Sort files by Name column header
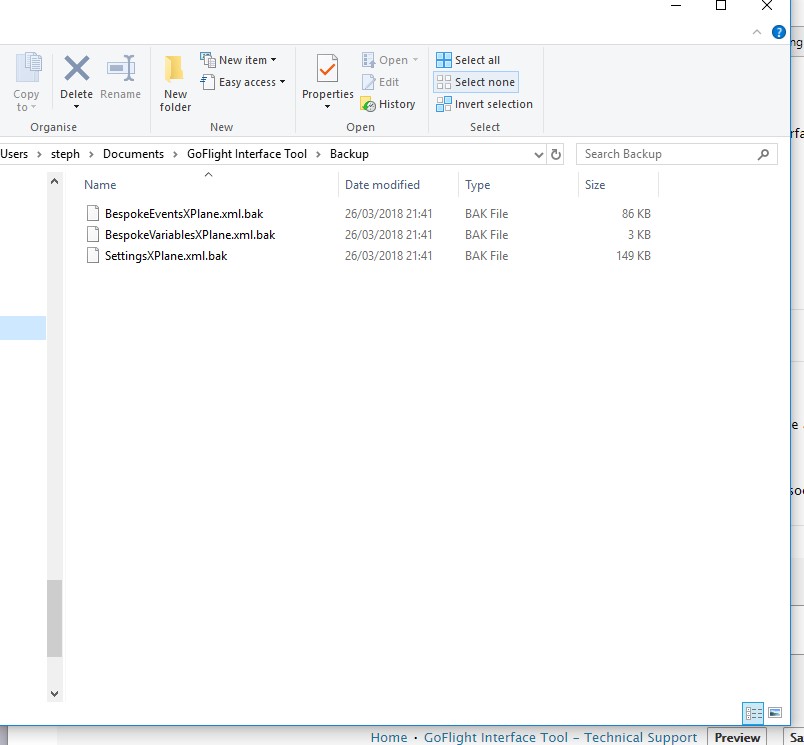This screenshot has height=745, width=804. point(100,185)
